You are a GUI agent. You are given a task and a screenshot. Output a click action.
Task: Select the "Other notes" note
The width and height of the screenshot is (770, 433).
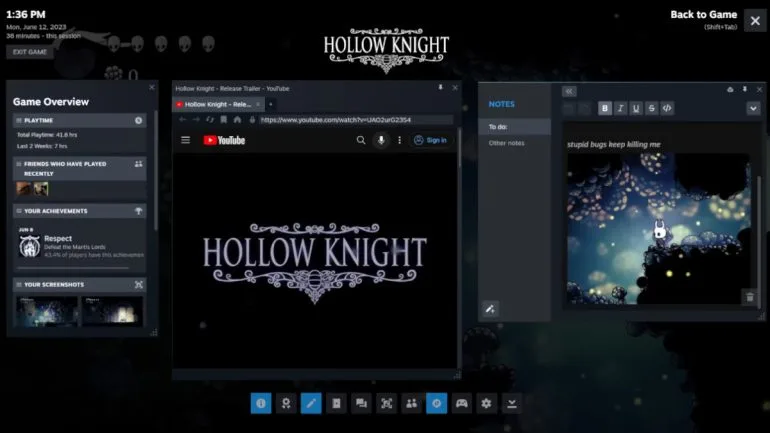515,143
